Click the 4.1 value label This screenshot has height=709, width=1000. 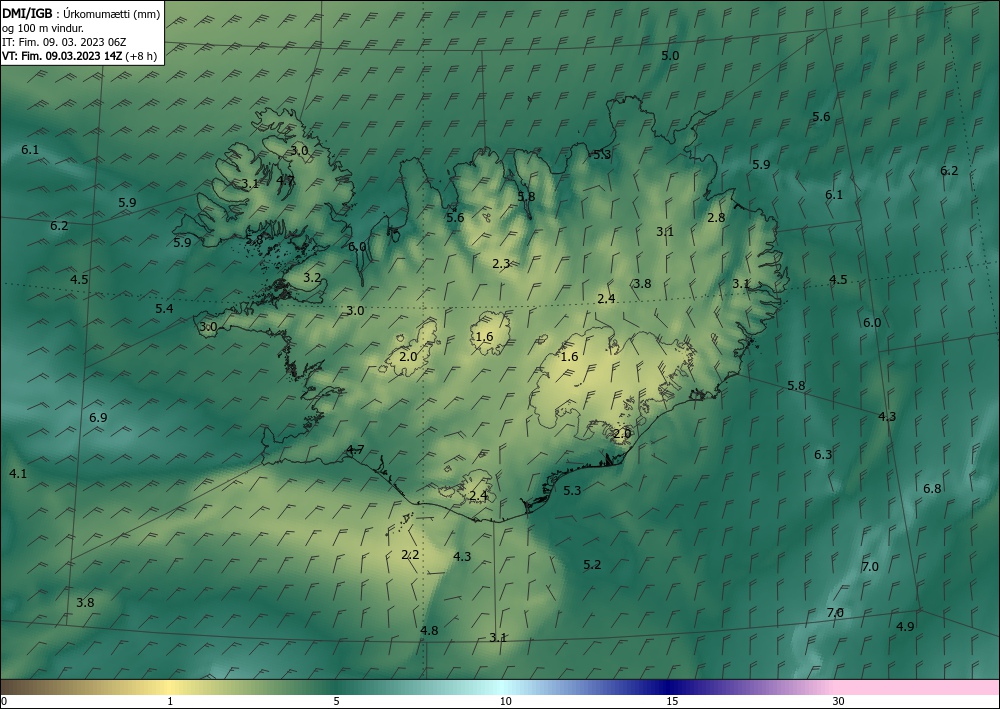(18, 474)
